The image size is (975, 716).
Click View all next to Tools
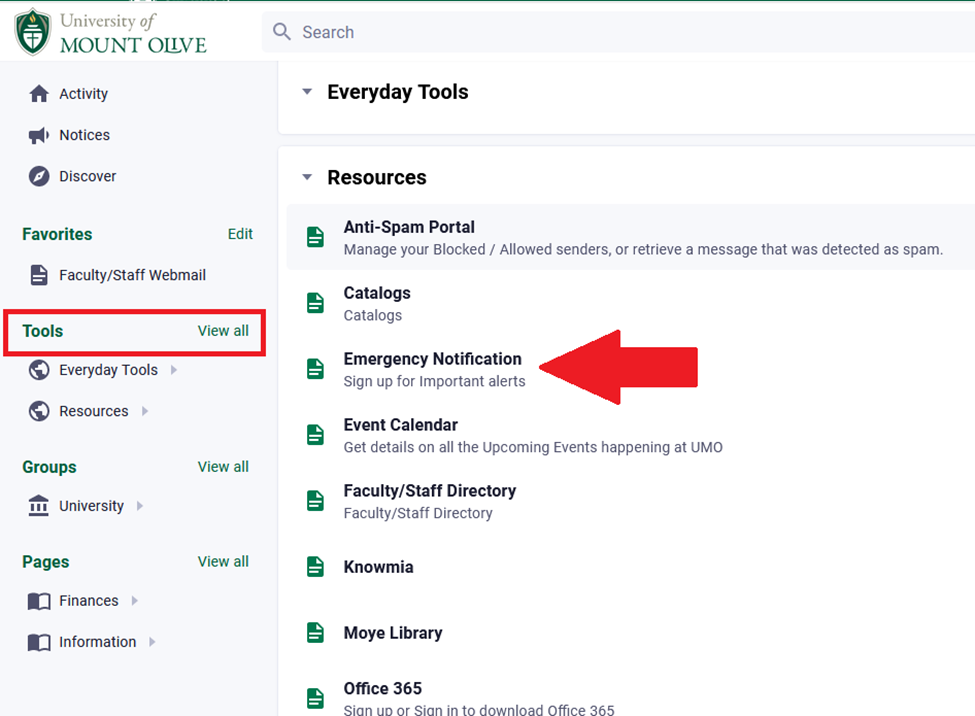pyautogui.click(x=223, y=331)
